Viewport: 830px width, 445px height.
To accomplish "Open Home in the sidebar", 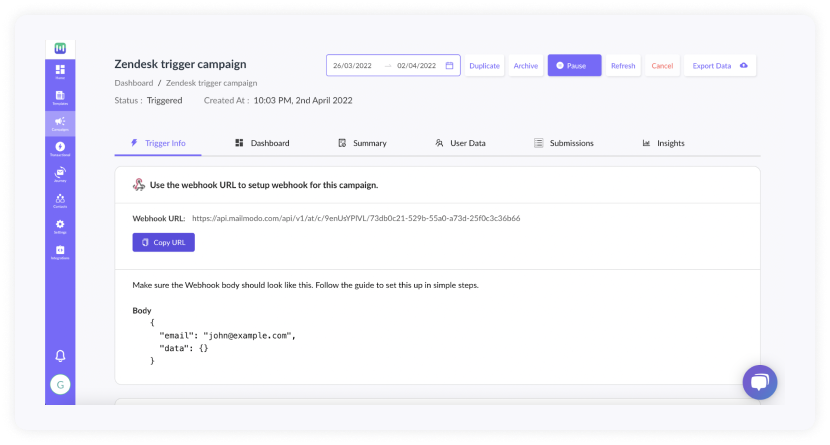I will click(x=60, y=72).
